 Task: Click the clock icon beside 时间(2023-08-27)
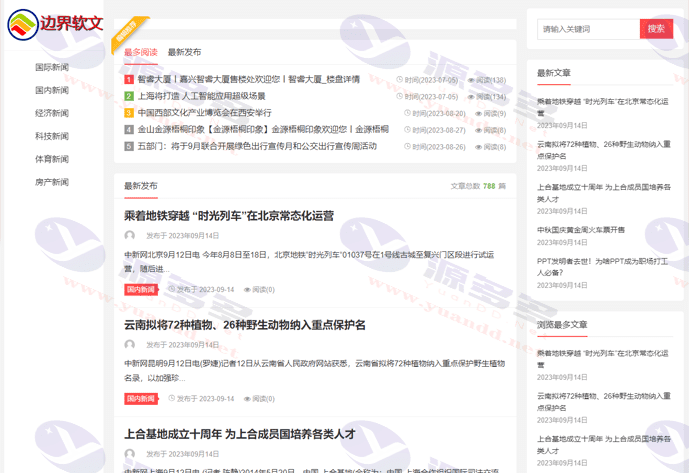407,130
